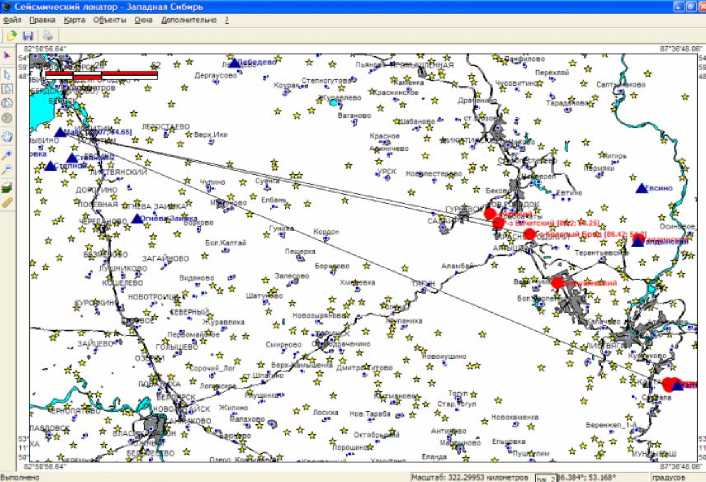This screenshot has height=482, width=706.
Task: Open the green layers icon in sidebar
Action: click(7, 188)
